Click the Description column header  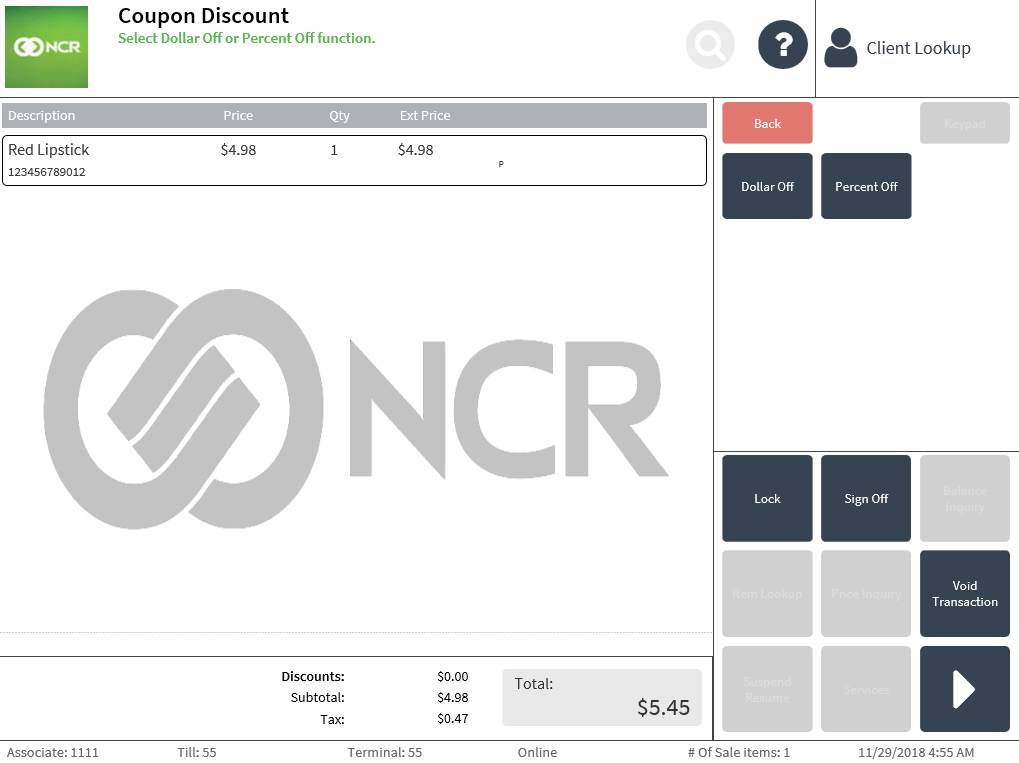point(42,116)
